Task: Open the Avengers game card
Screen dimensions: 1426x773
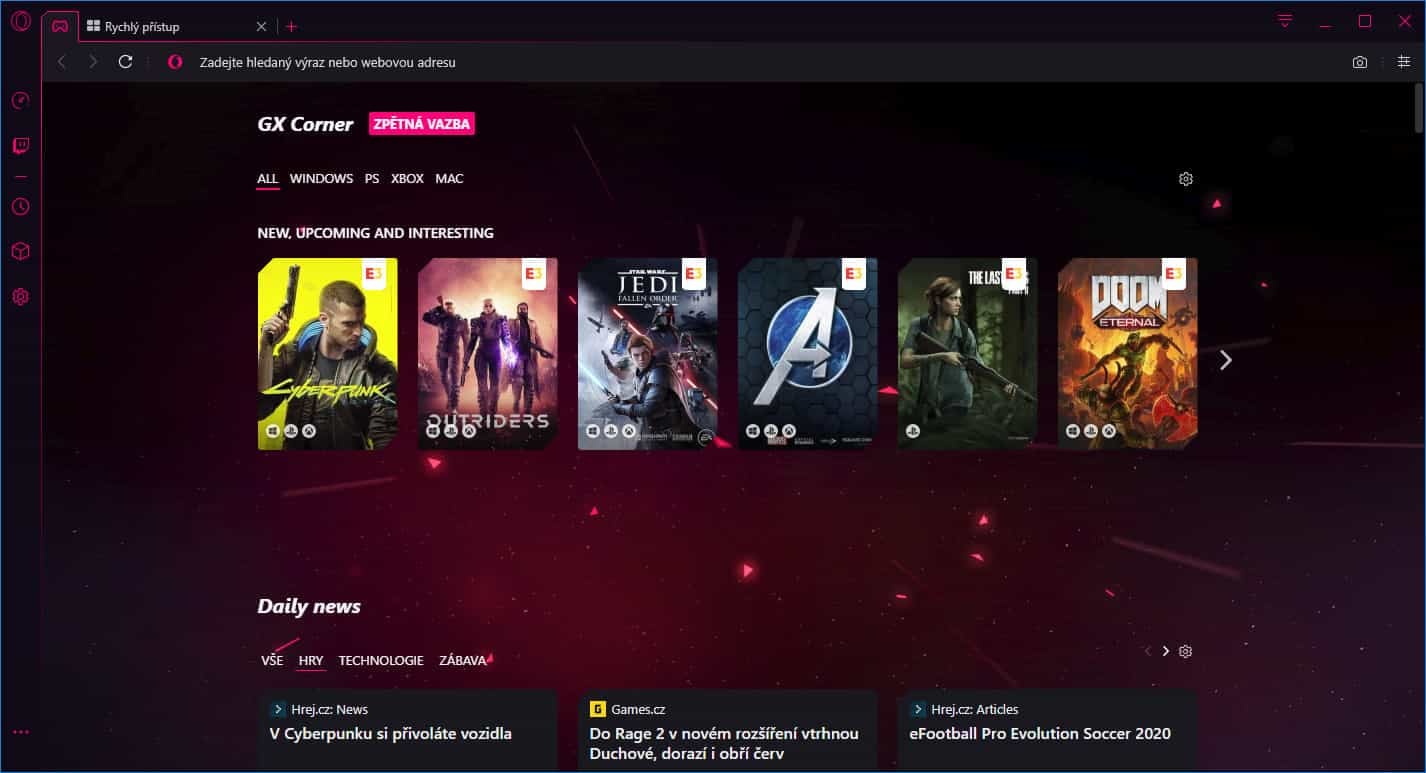Action: (808, 354)
